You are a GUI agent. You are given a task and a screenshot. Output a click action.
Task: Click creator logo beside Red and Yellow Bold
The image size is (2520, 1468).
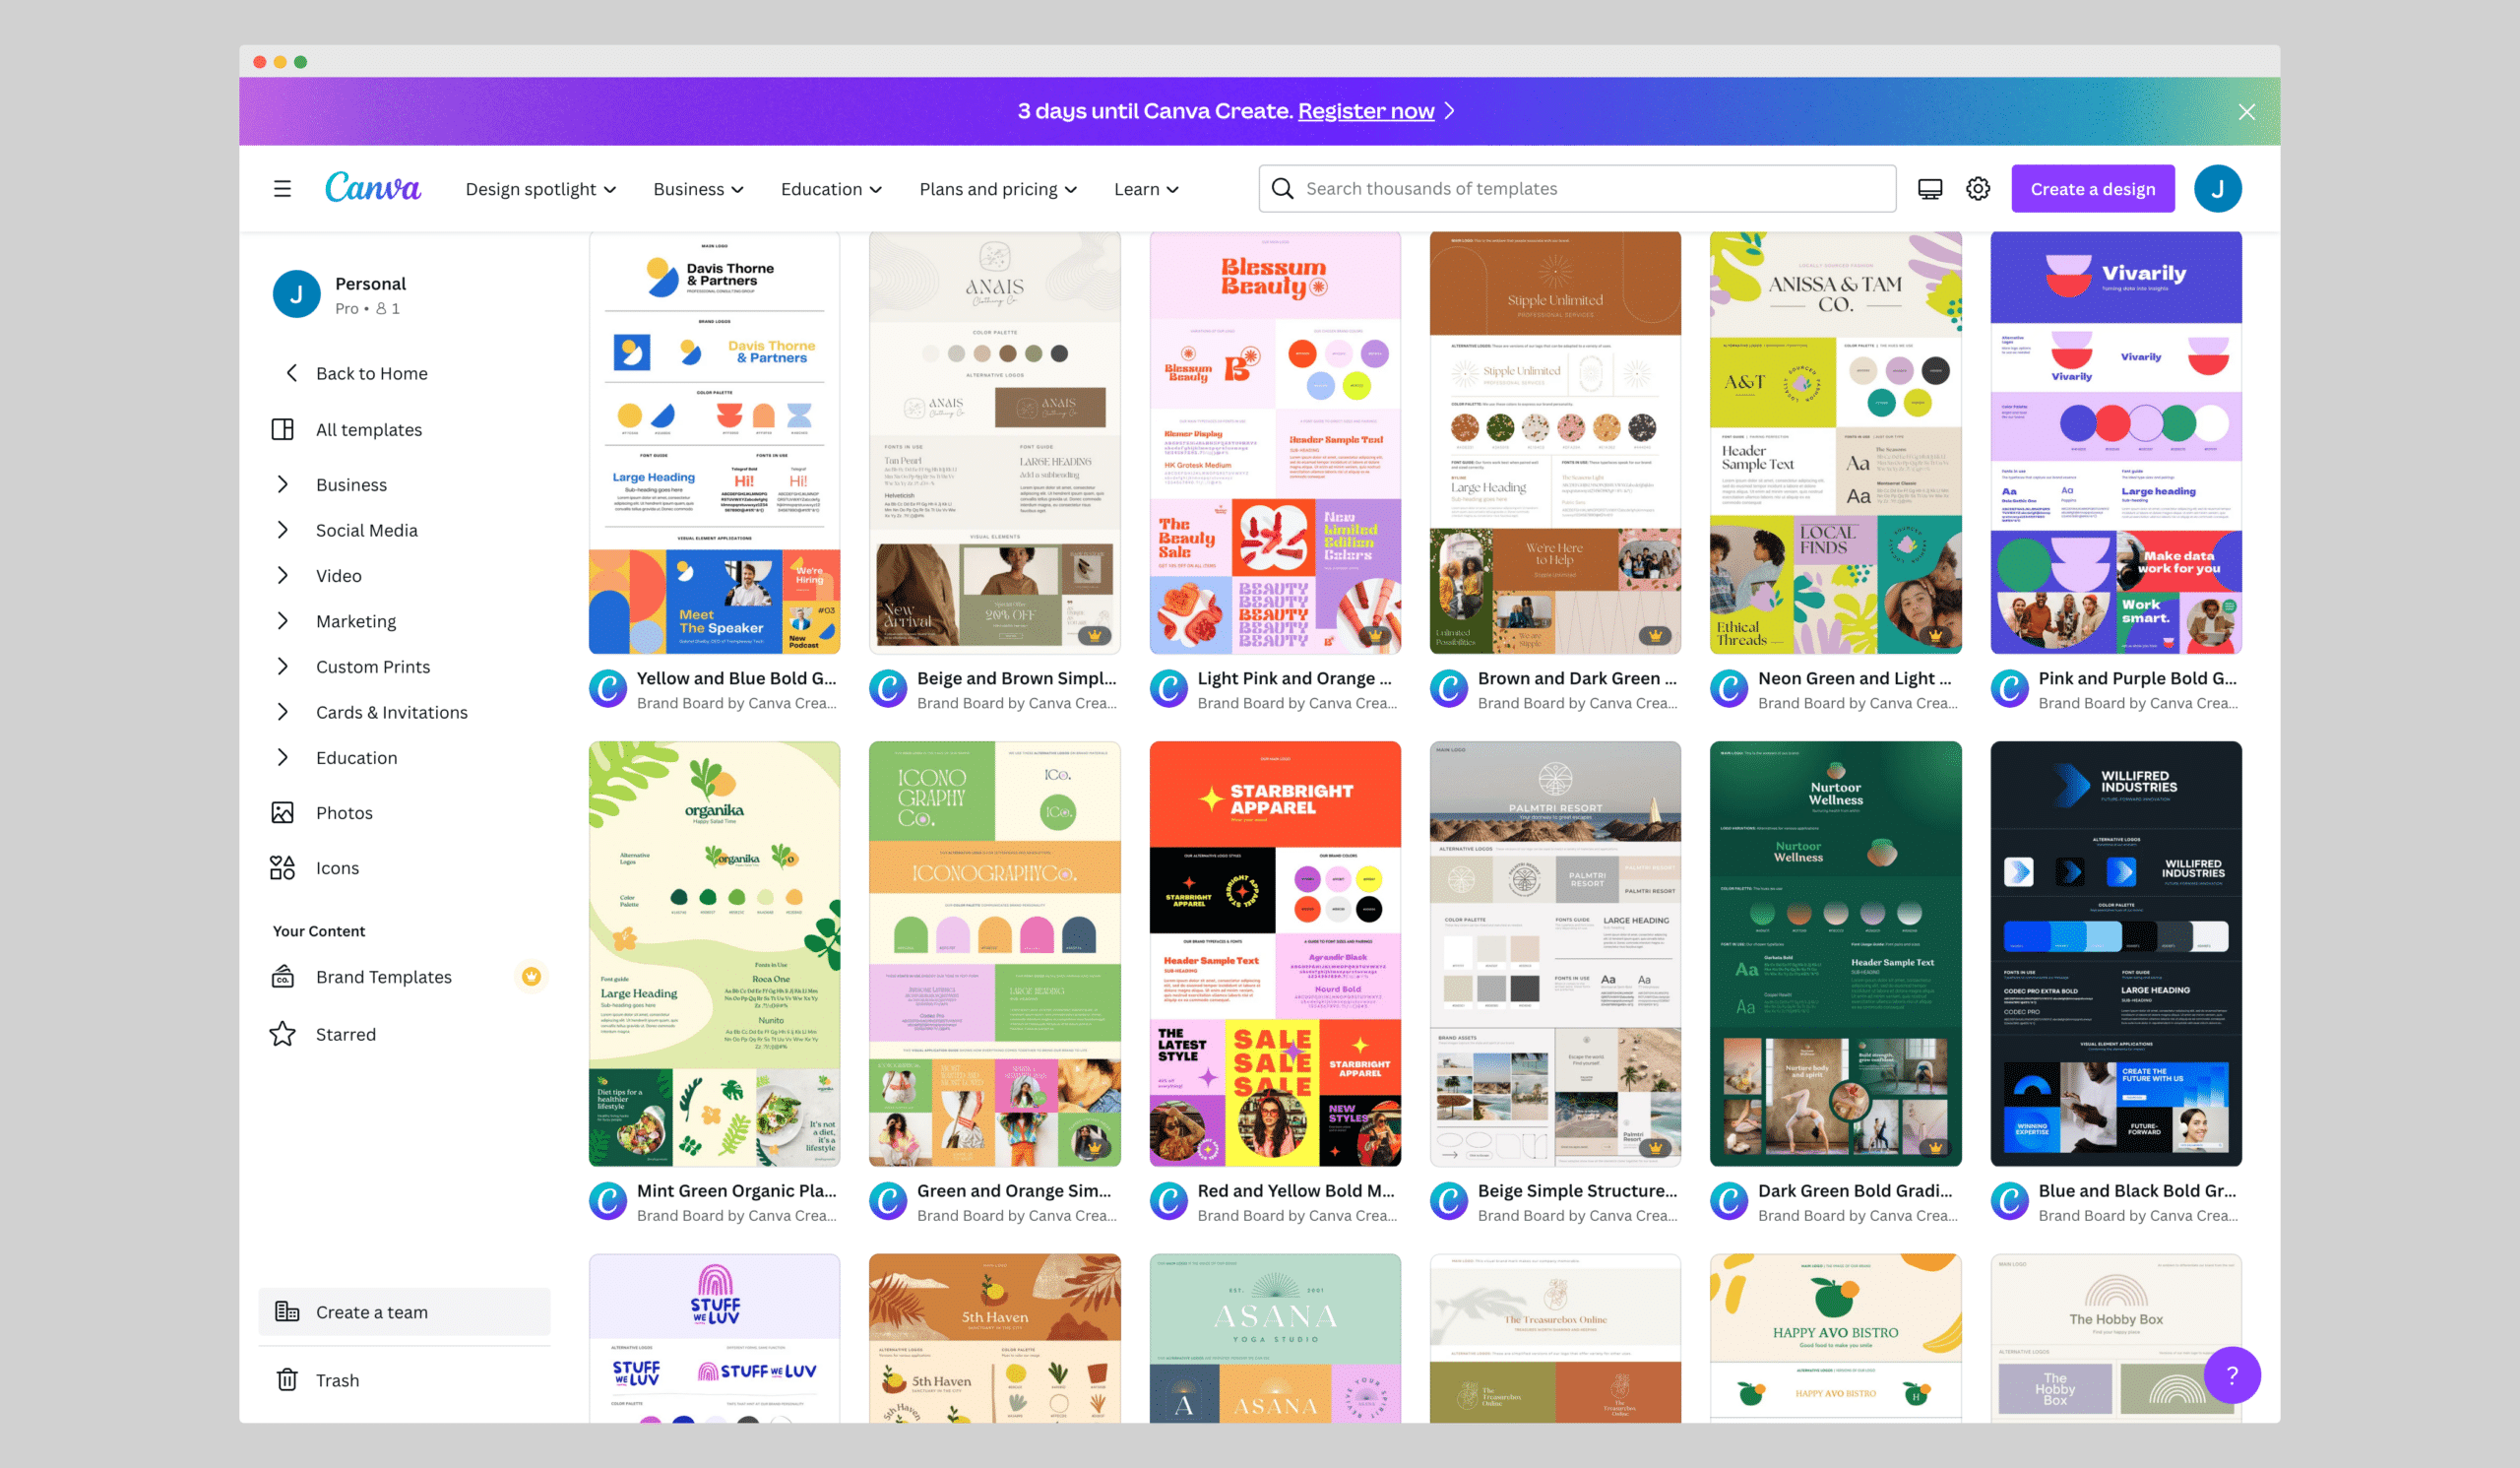[1169, 1201]
